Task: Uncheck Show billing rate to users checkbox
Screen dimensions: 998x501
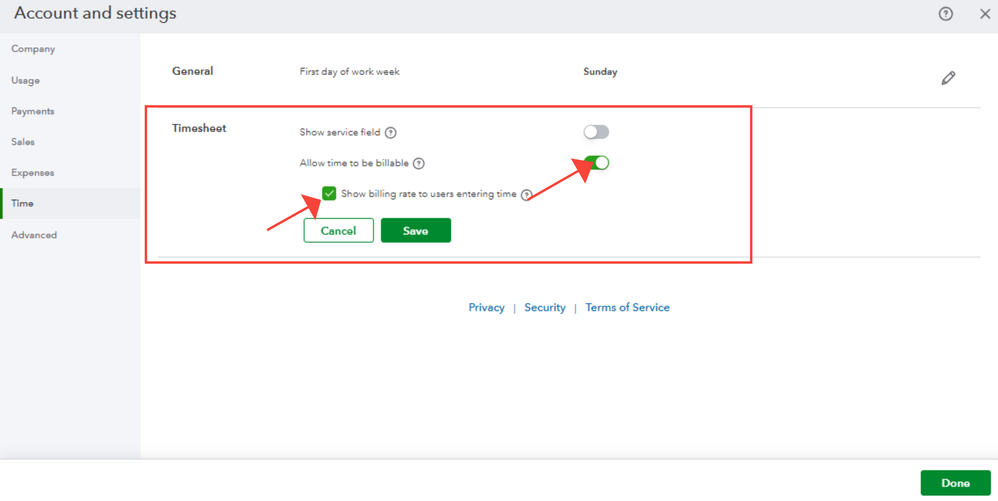Action: tap(329, 194)
